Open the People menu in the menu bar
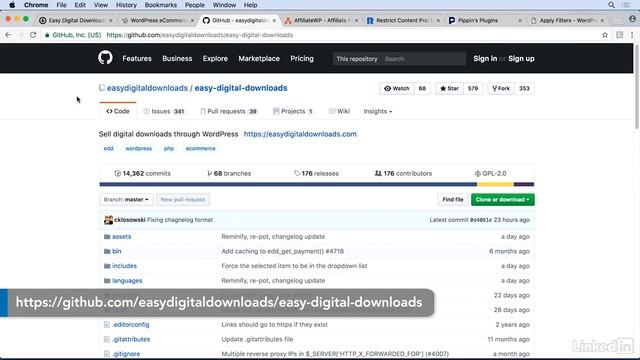Viewport: 640px width, 360px height. pyautogui.click(x=195, y=5)
